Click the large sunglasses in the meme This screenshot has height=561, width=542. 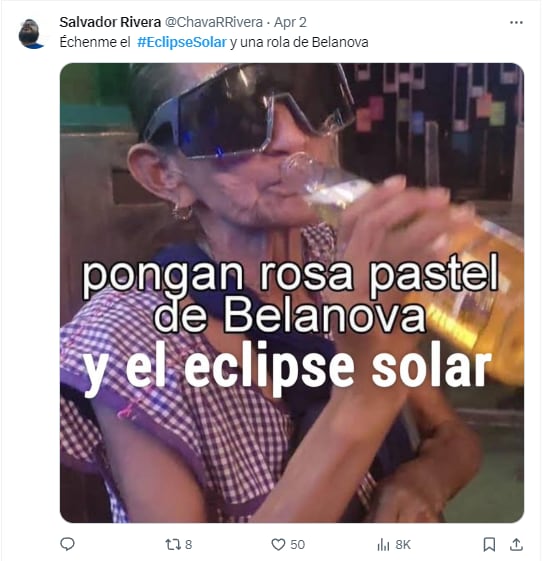pyautogui.click(x=247, y=109)
